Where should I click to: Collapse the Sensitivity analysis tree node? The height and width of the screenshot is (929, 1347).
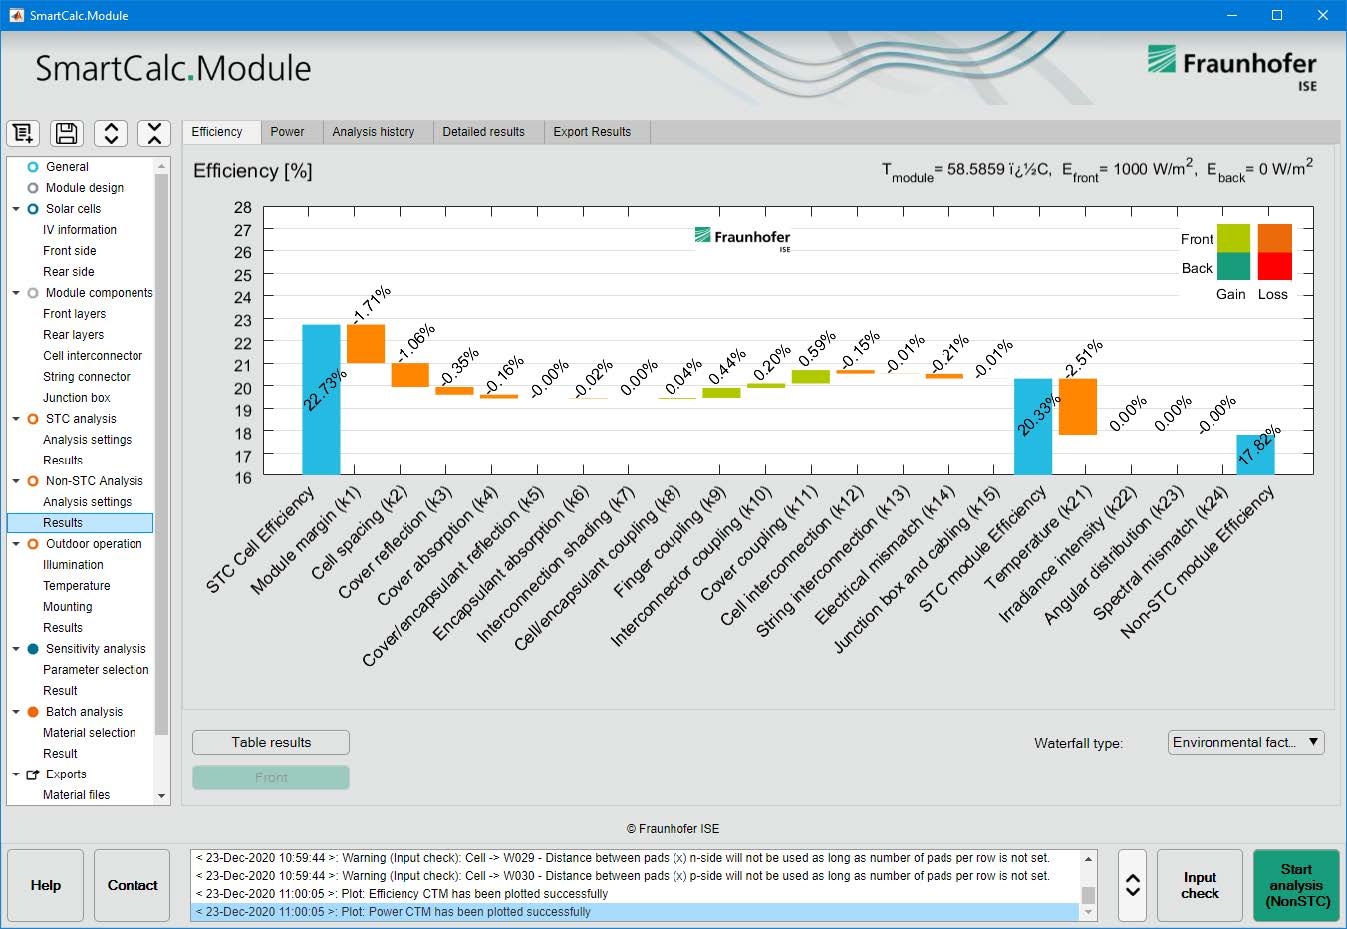pyautogui.click(x=16, y=649)
